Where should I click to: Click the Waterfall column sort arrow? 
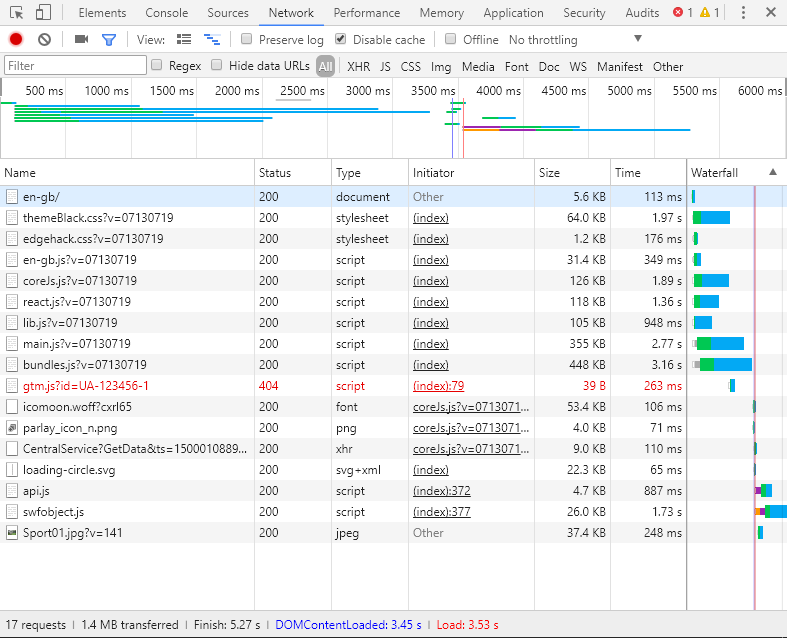[x=772, y=172]
